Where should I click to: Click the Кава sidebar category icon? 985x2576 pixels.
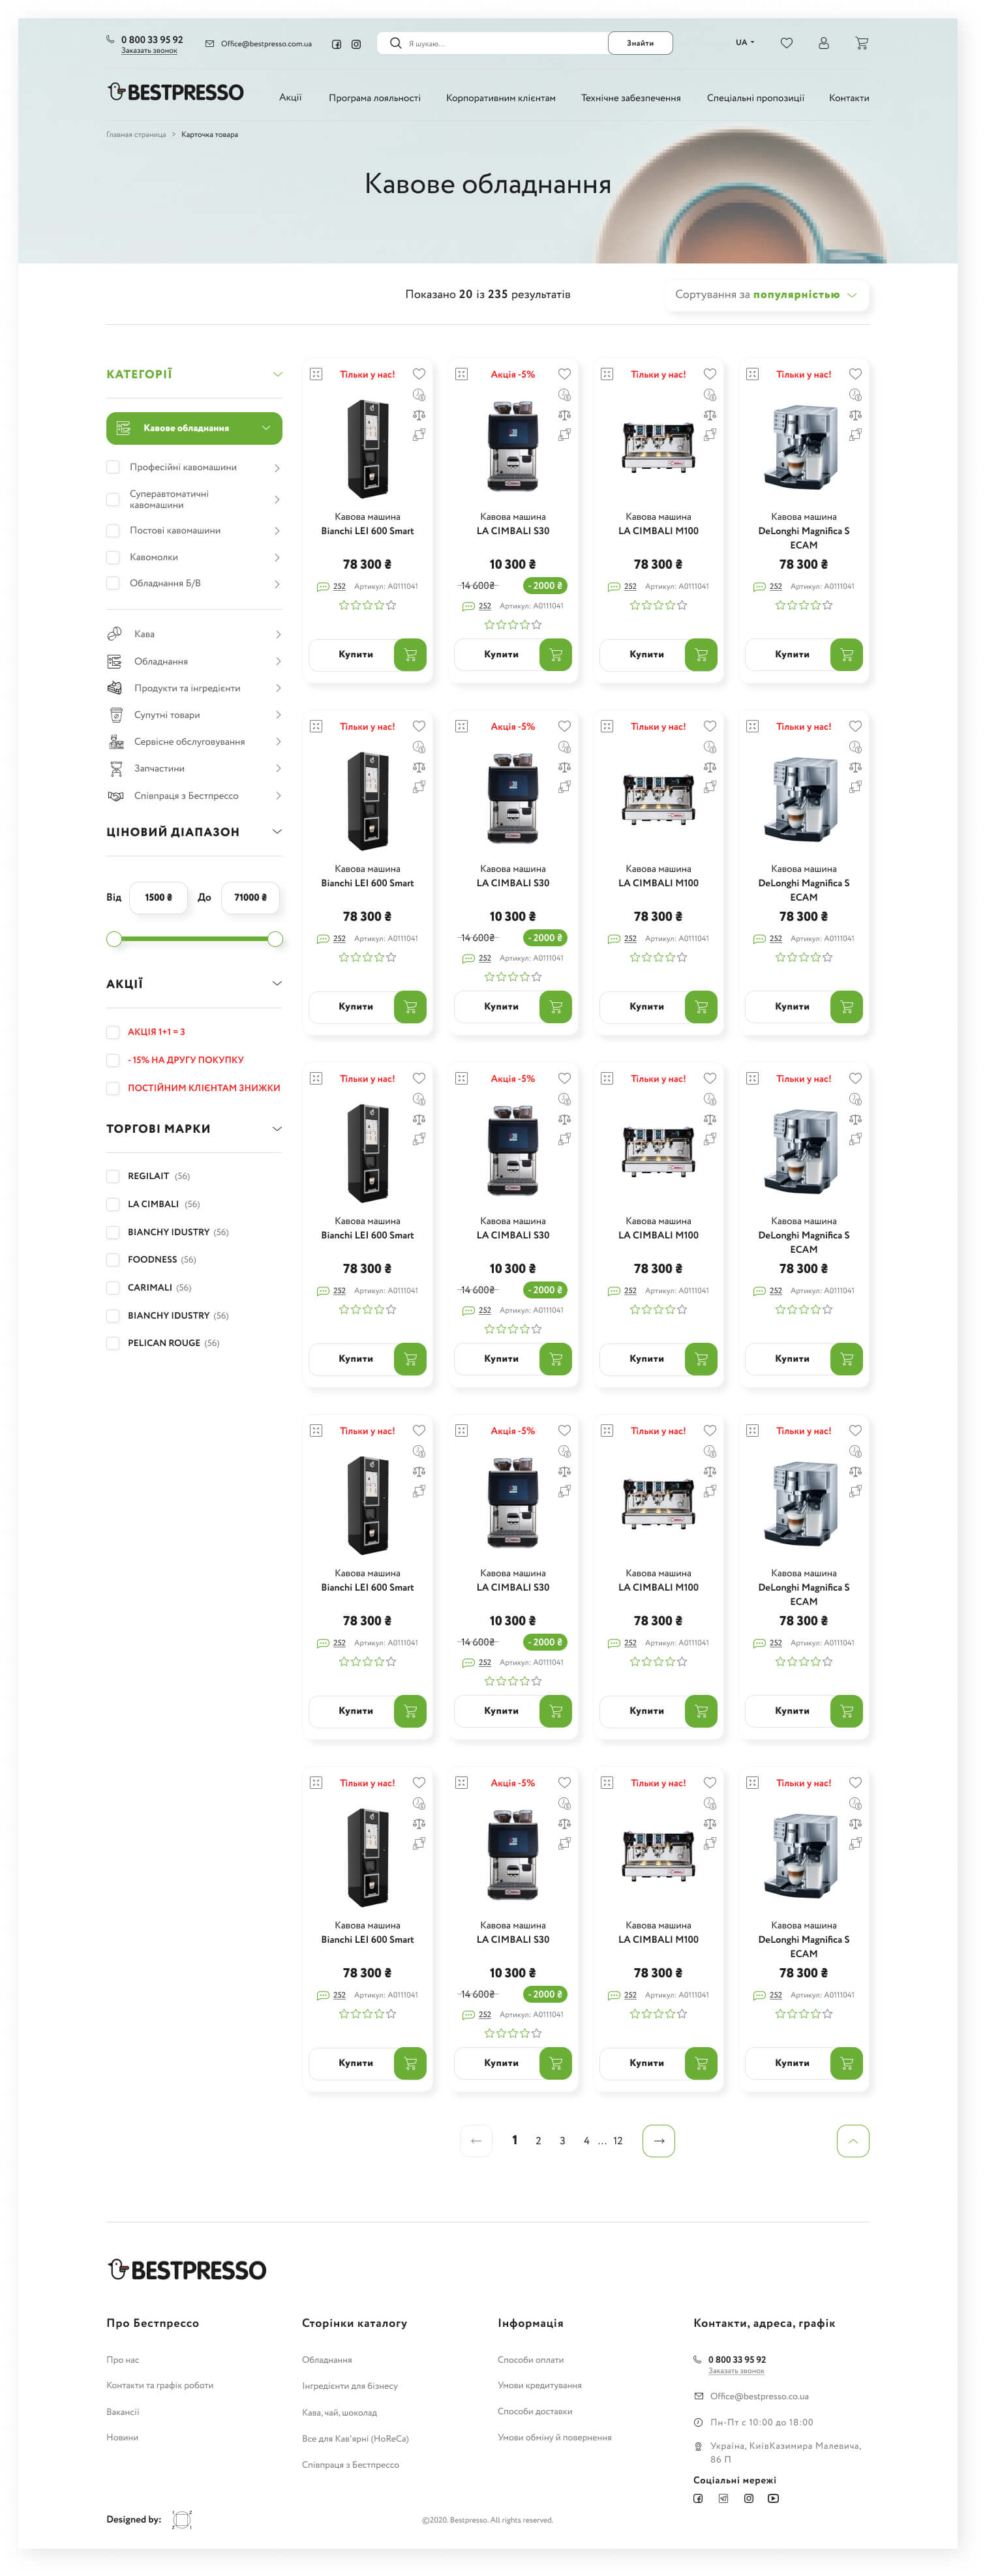pos(115,633)
